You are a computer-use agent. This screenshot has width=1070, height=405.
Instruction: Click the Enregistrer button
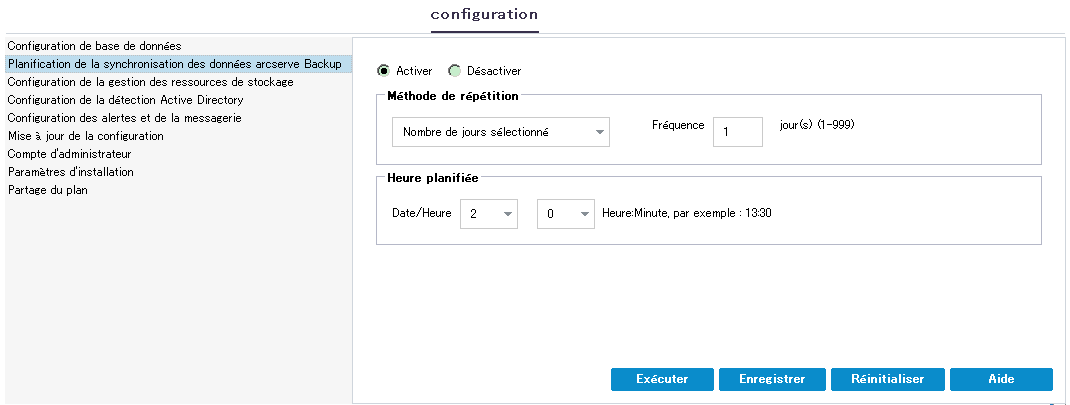772,379
